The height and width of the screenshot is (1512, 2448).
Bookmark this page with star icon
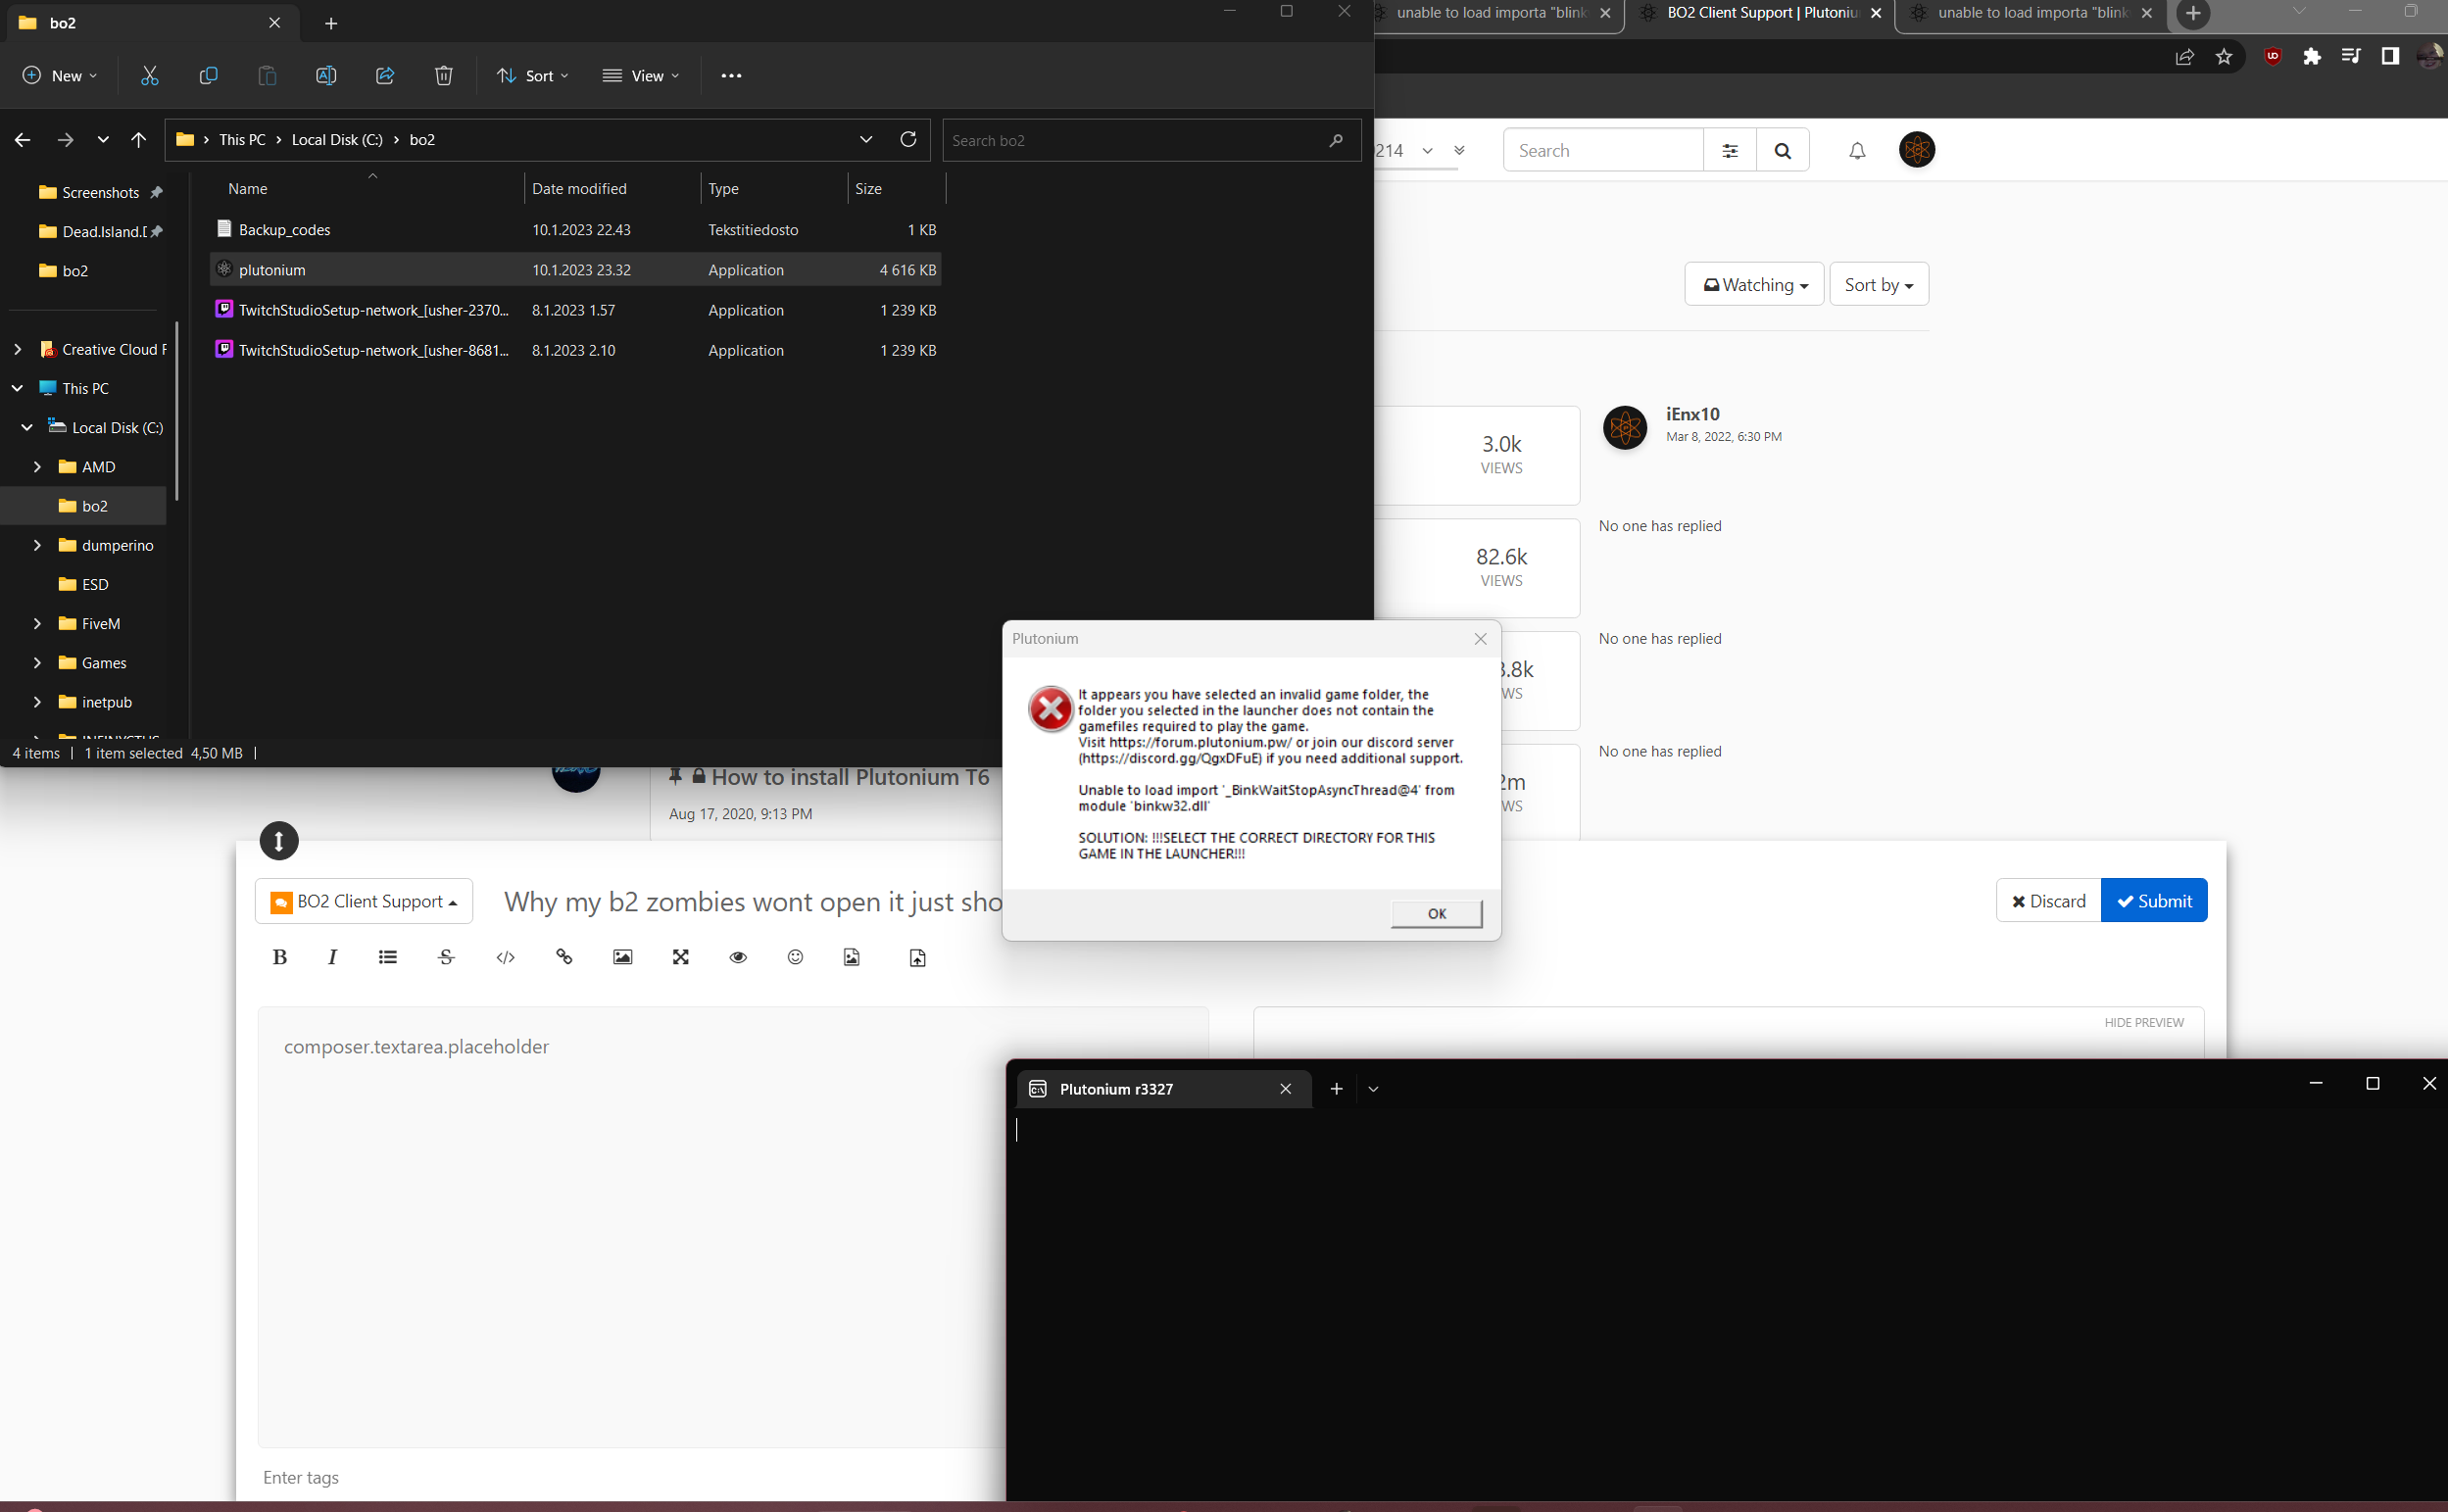[x=2224, y=57]
